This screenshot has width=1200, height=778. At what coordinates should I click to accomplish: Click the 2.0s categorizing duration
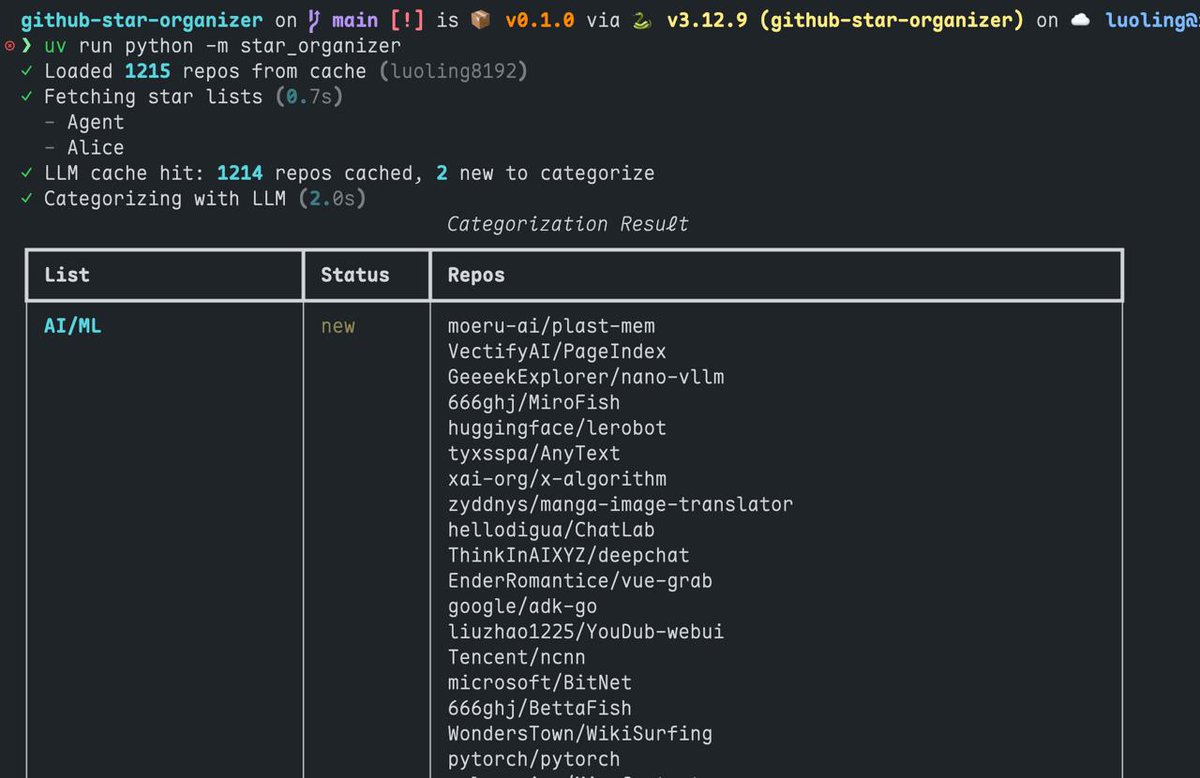332,199
